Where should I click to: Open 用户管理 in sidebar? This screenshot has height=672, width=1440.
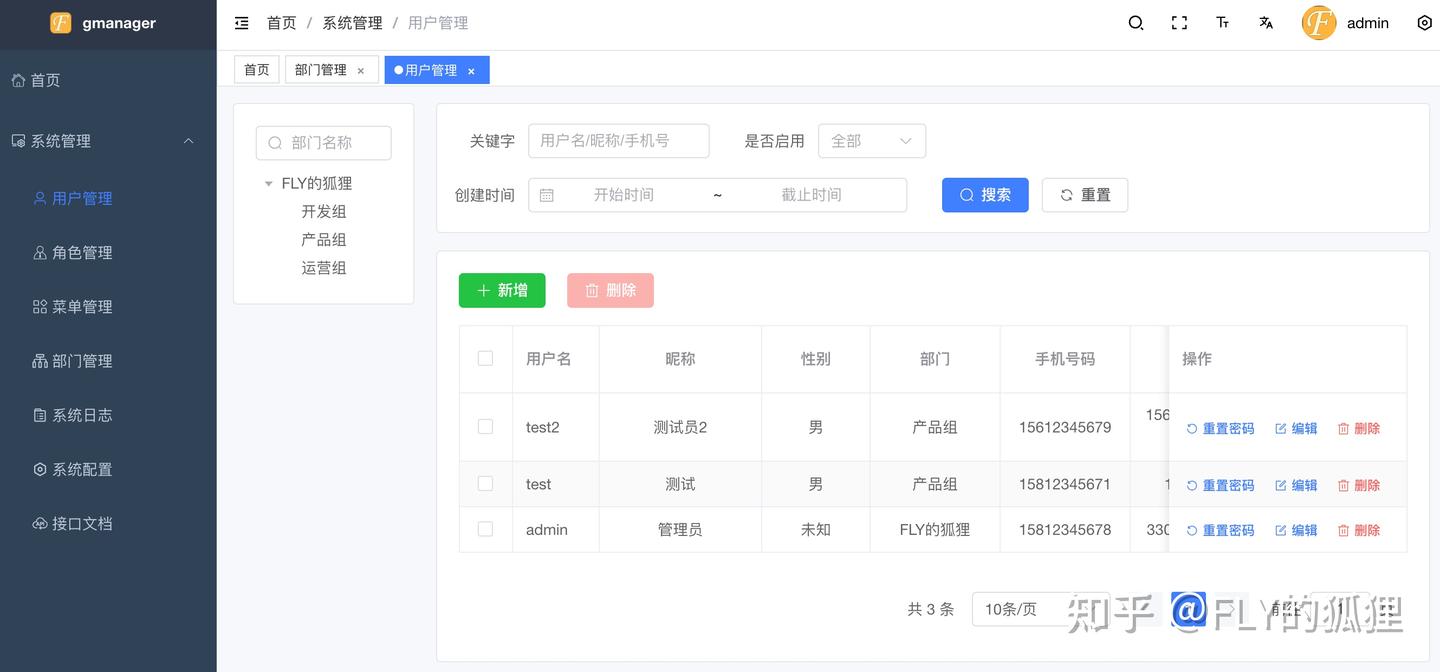point(108,198)
